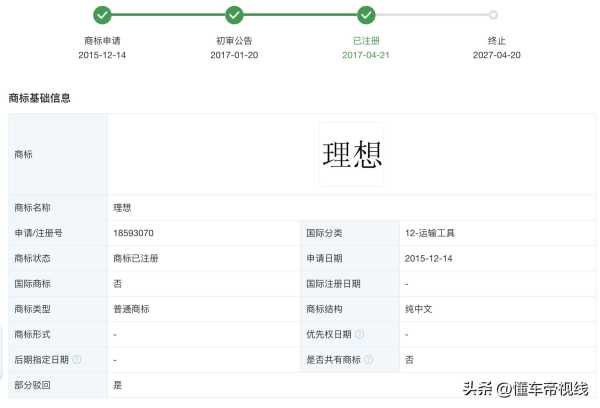Open the help icon next to 优先权日期

[359, 334]
